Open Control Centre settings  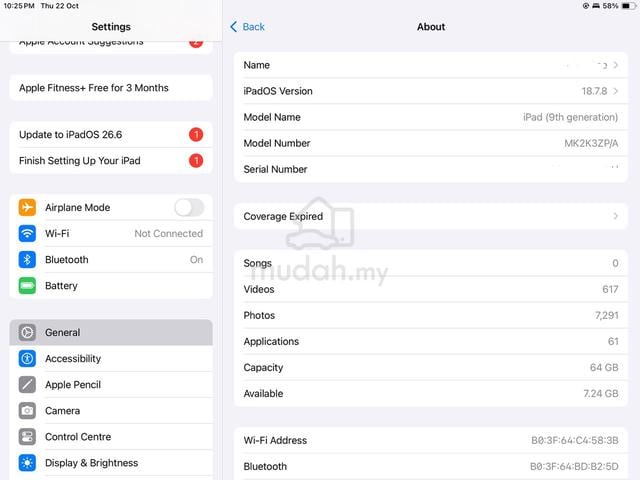point(111,437)
